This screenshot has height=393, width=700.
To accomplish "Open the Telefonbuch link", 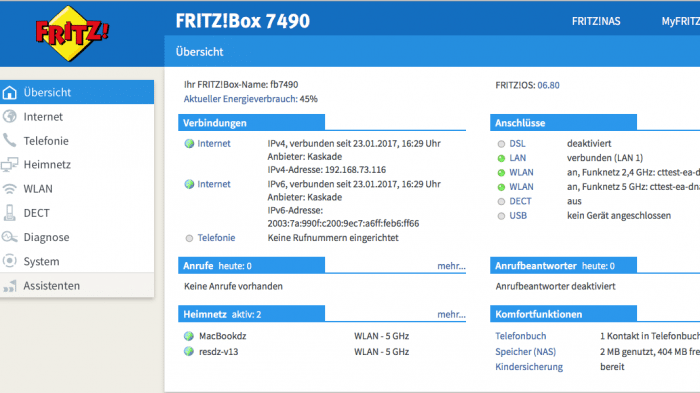I will (521, 336).
